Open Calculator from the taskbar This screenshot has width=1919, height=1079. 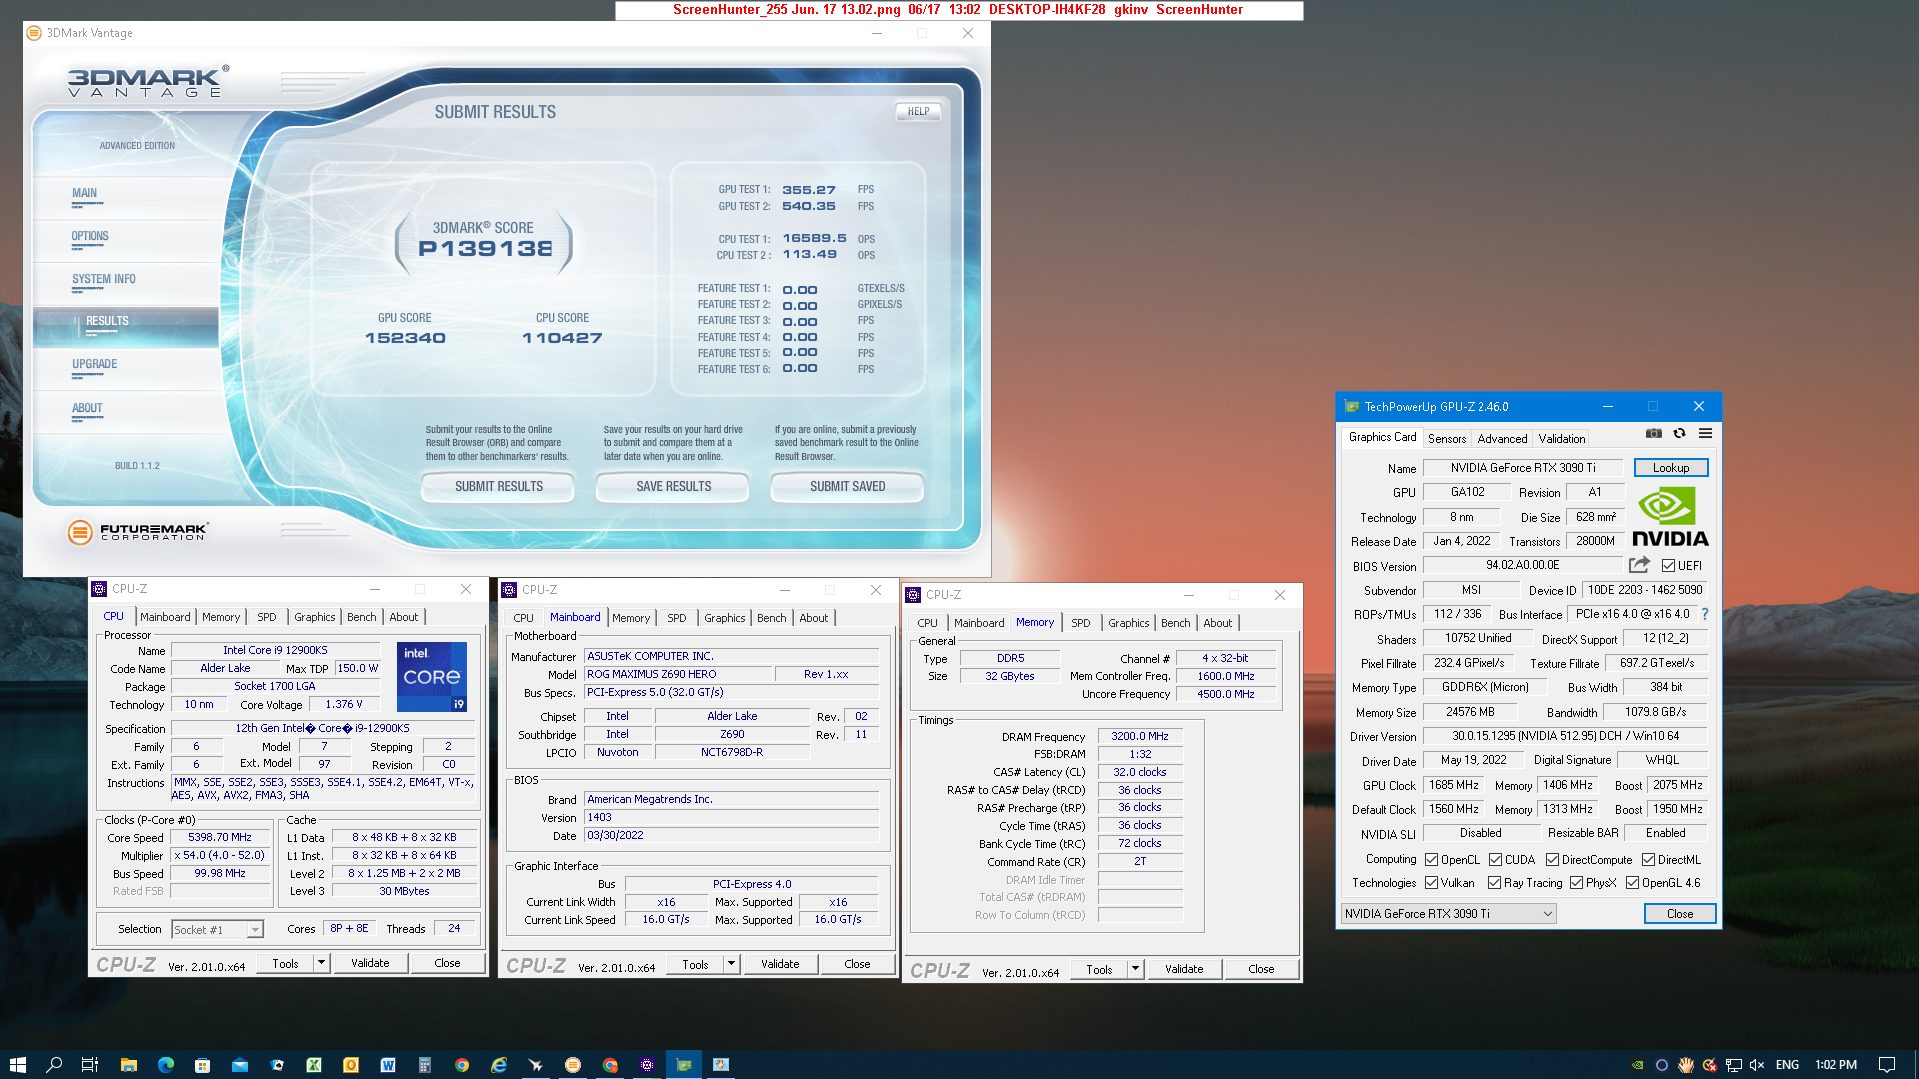pos(425,1065)
